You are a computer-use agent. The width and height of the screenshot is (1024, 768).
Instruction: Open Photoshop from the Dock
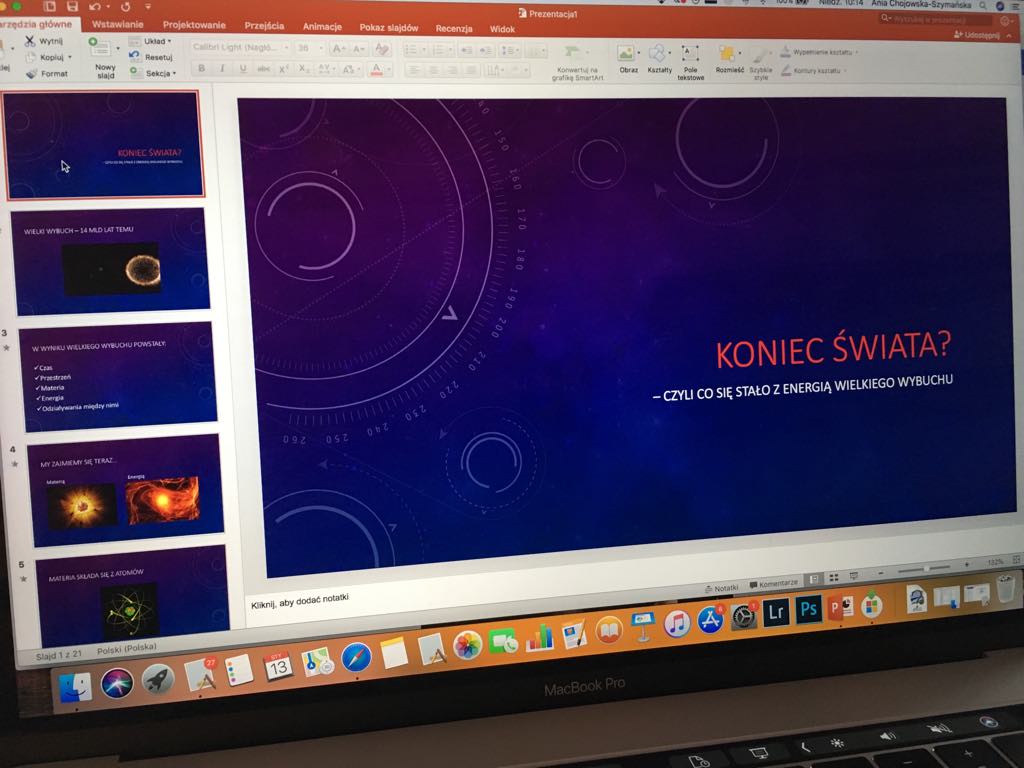click(808, 609)
